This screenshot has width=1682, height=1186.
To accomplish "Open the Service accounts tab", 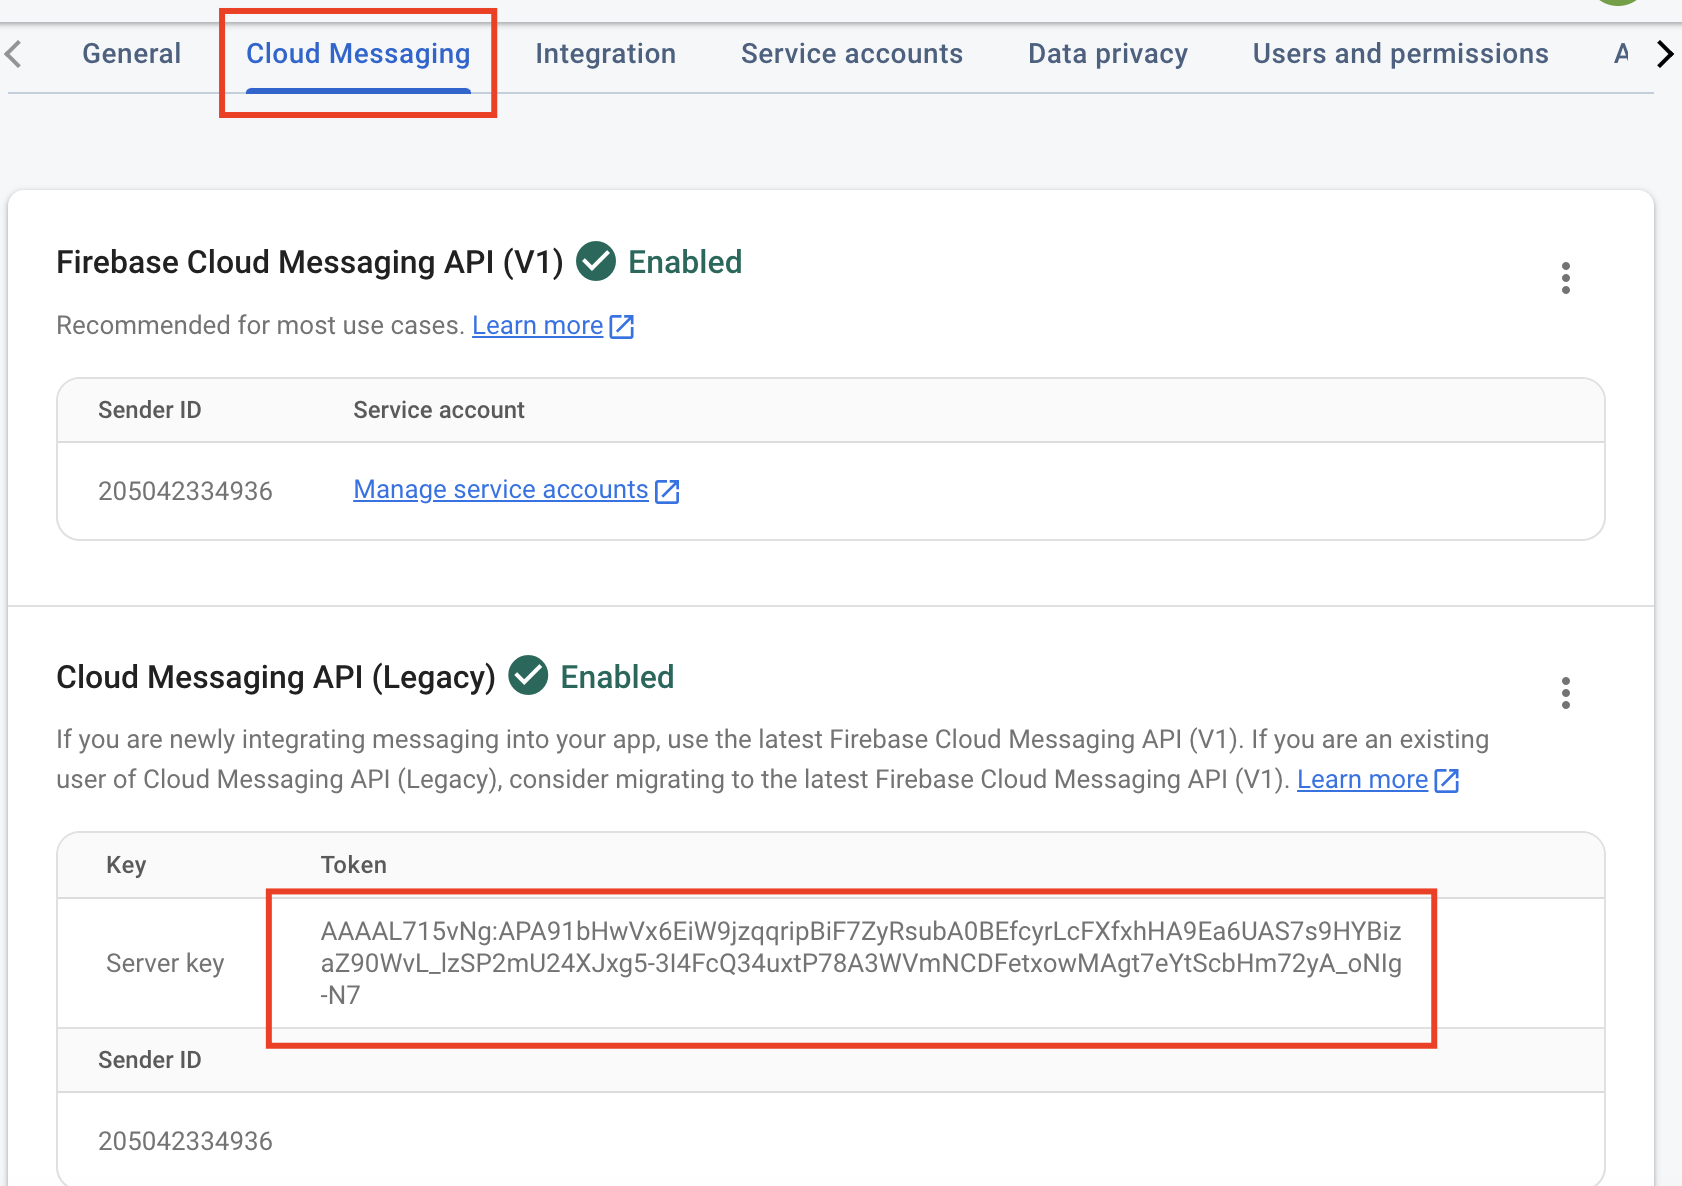I will click(851, 54).
